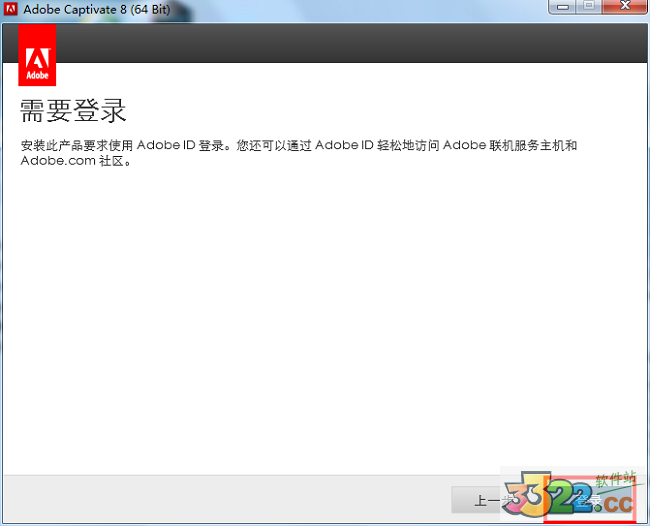Maximize the Adobe Captivate 8 installer window
The height and width of the screenshot is (526, 650).
point(589,6)
